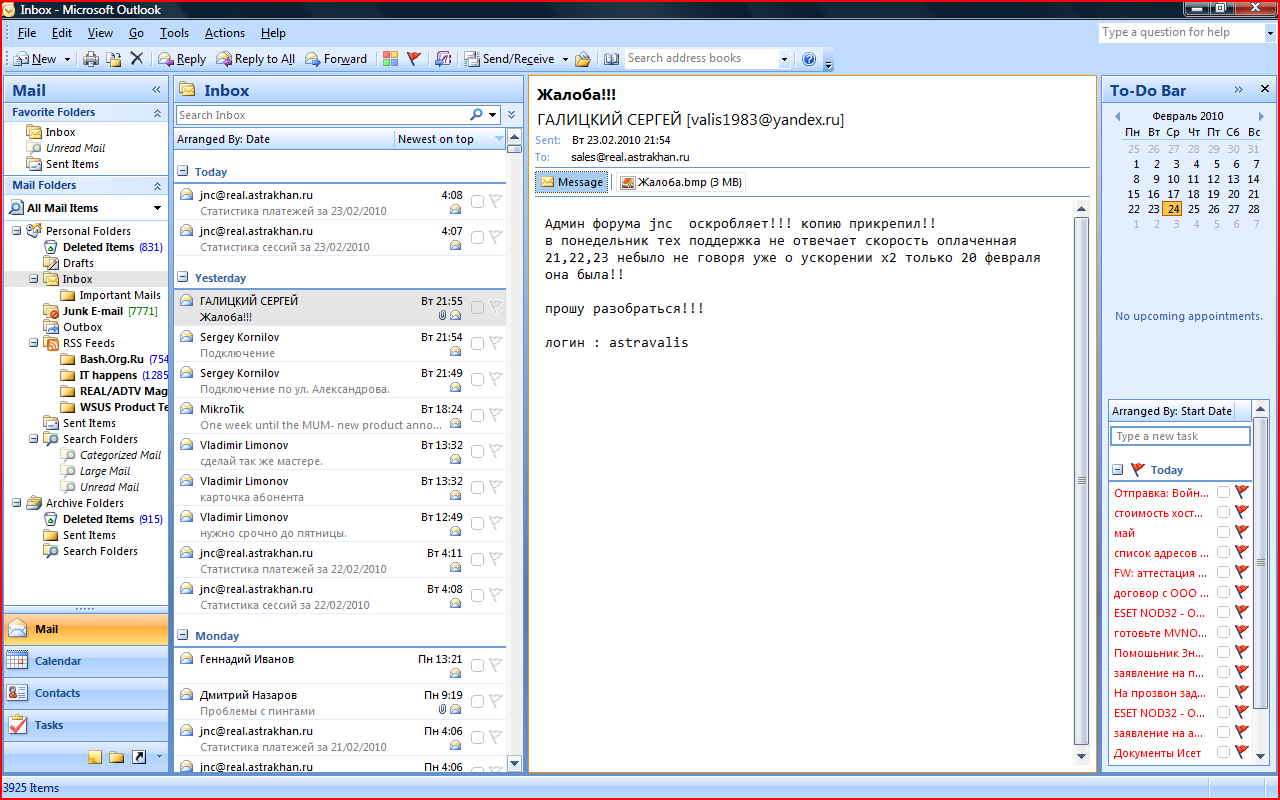Switch to the Tasks pane

(x=86, y=725)
